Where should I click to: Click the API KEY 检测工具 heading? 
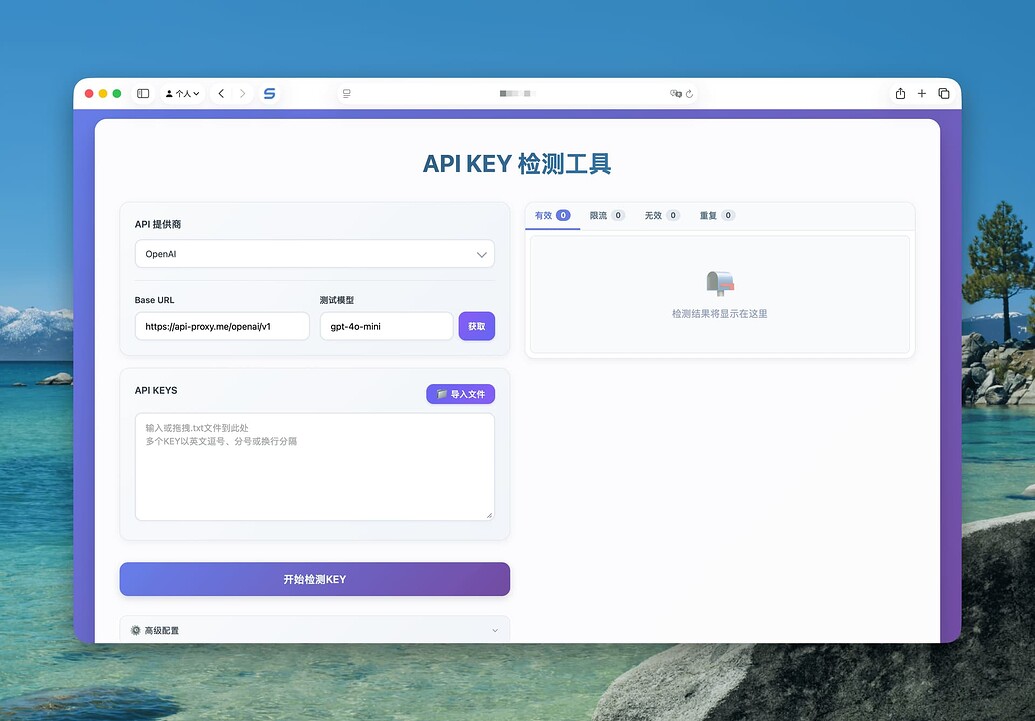coord(517,164)
